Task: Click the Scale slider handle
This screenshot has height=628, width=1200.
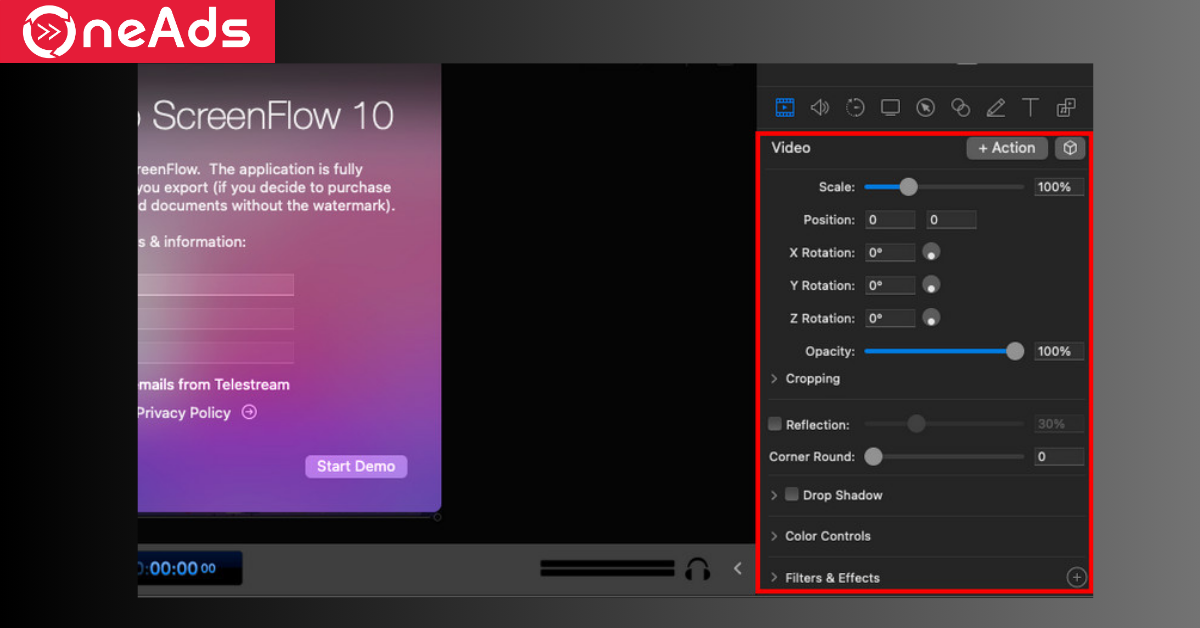Action: click(908, 186)
